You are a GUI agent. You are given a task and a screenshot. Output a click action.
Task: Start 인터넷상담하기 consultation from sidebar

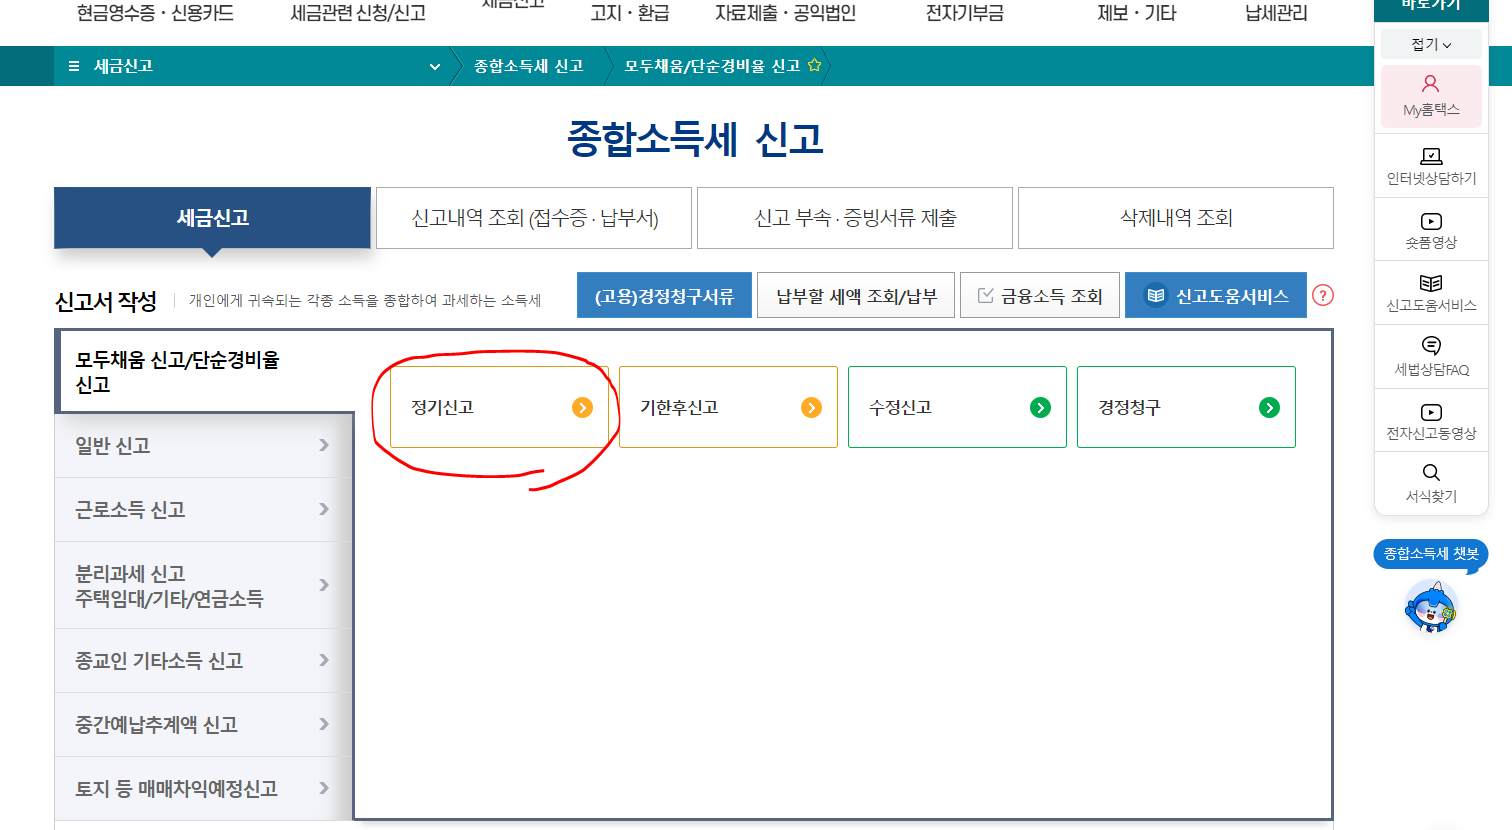pyautogui.click(x=1430, y=163)
